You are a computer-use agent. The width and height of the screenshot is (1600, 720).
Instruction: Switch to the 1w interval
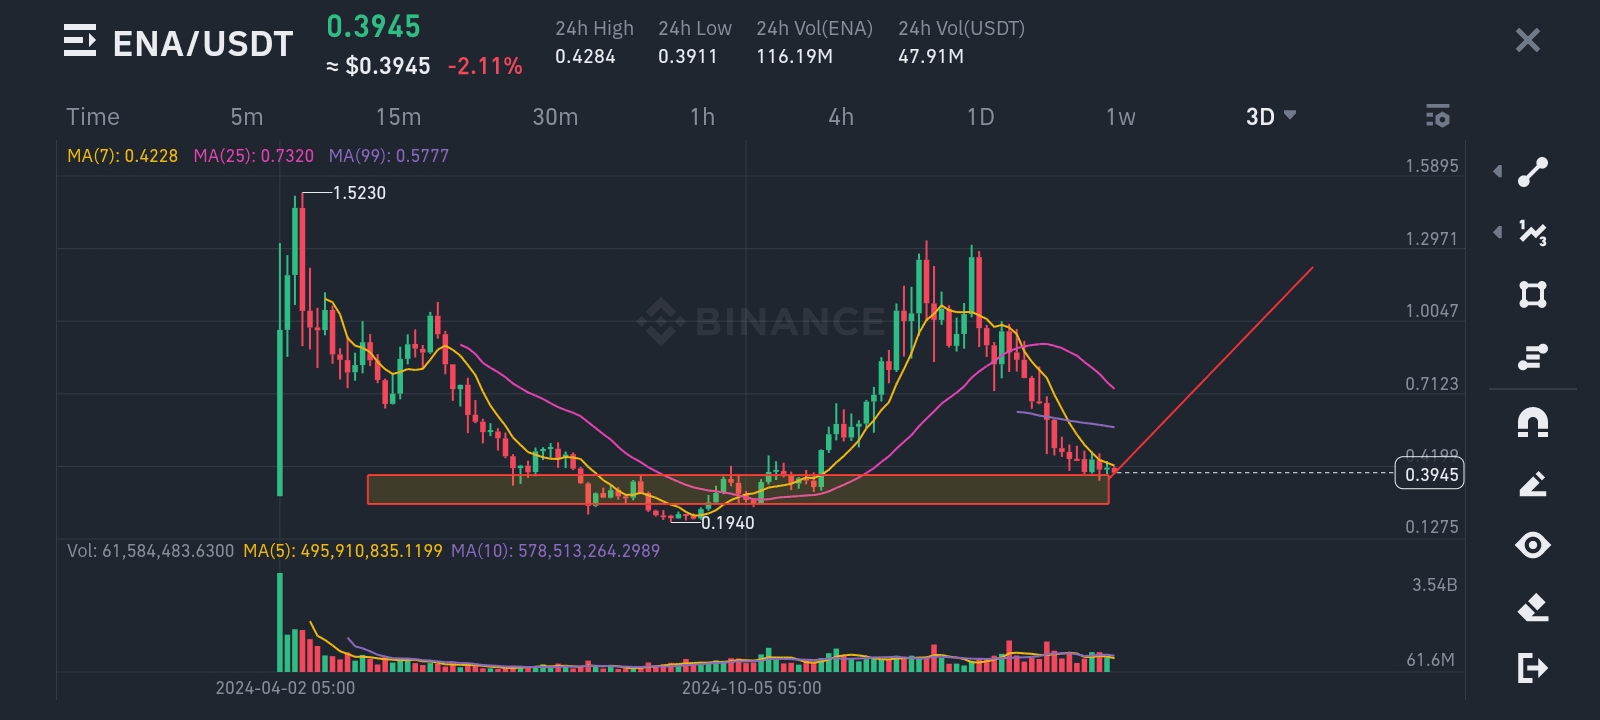click(x=1121, y=117)
